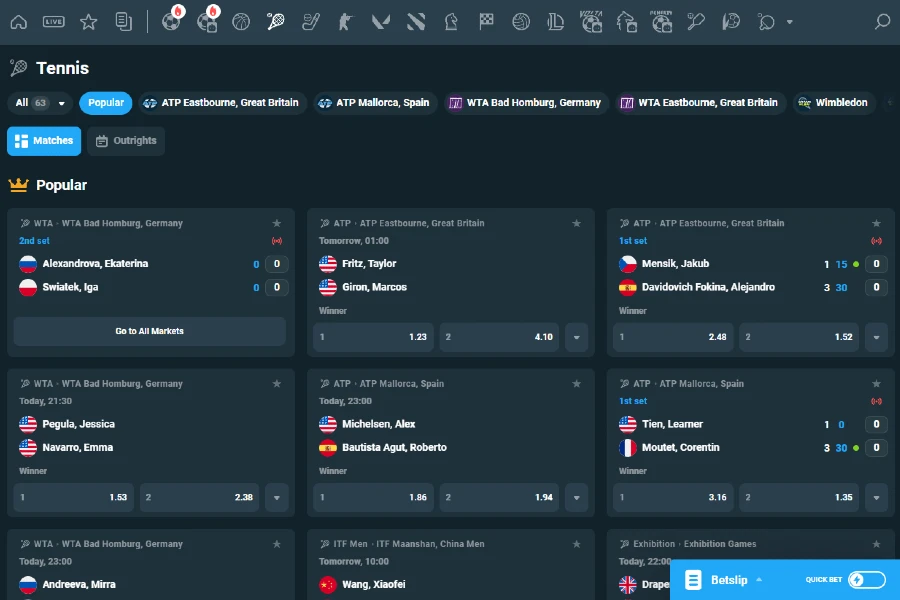The width and height of the screenshot is (900, 600).
Task: Select the volleyball sport icon
Action: click(520, 20)
